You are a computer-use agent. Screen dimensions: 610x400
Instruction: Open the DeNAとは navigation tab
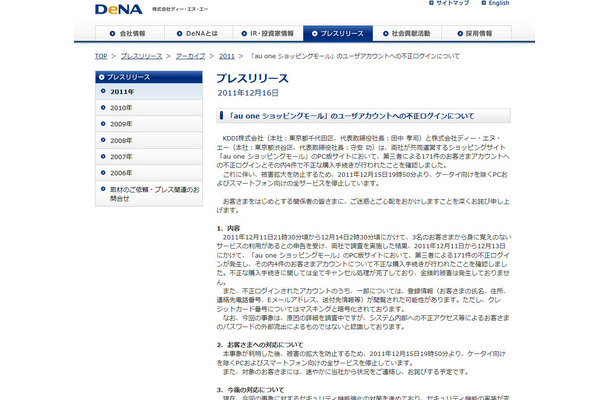(x=199, y=33)
